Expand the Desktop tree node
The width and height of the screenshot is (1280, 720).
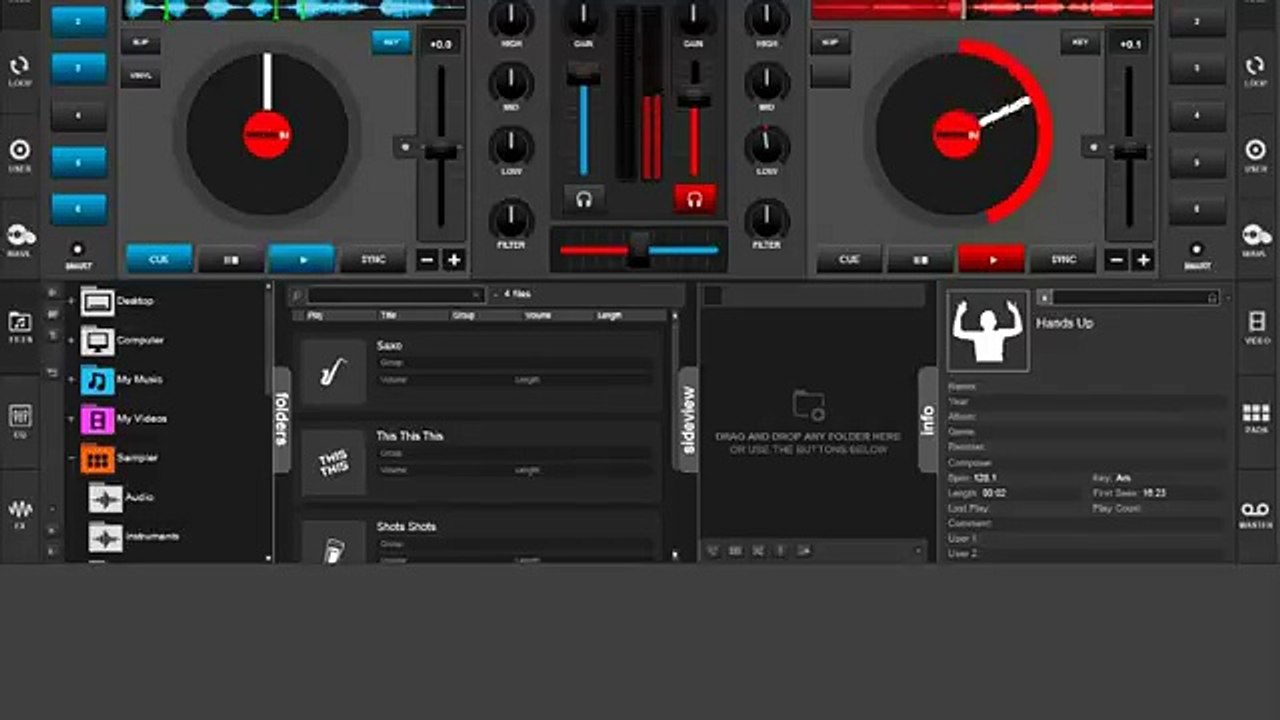71,301
